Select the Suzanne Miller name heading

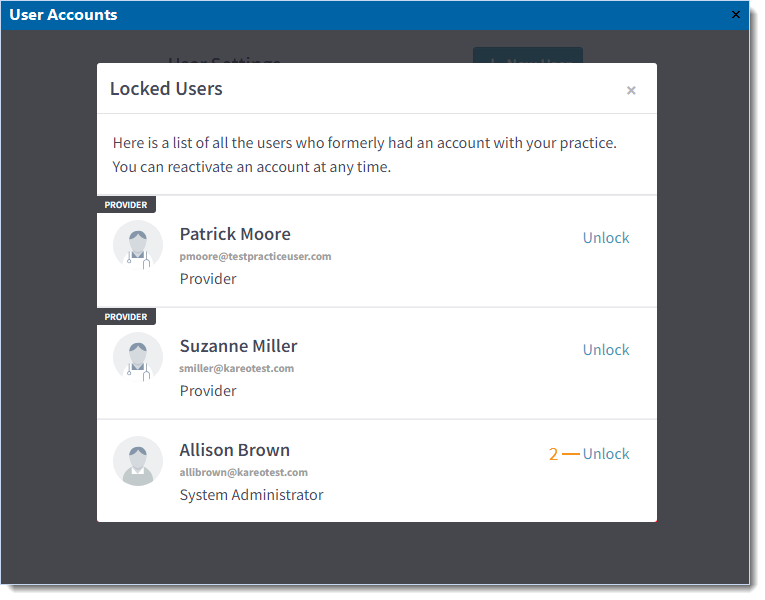click(x=240, y=348)
